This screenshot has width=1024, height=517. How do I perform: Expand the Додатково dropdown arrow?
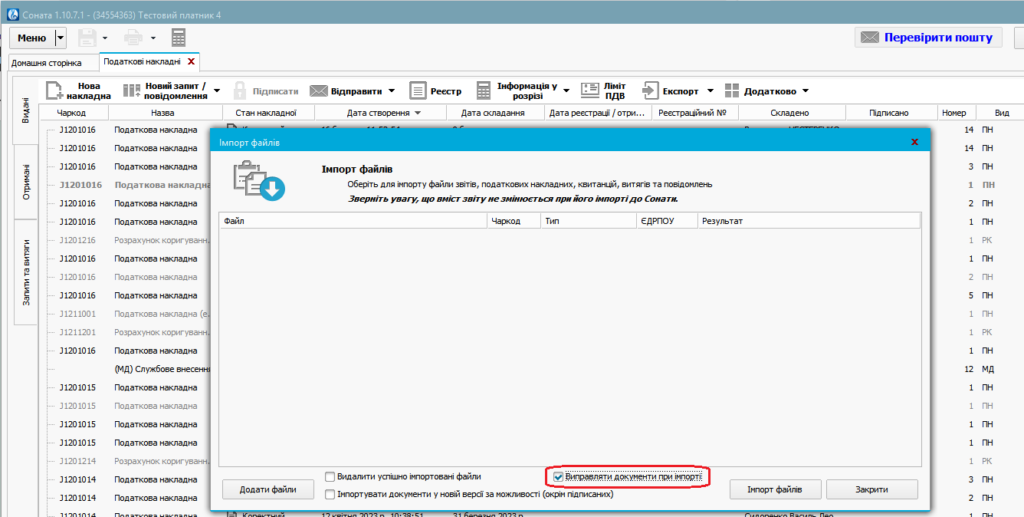[x=805, y=91]
